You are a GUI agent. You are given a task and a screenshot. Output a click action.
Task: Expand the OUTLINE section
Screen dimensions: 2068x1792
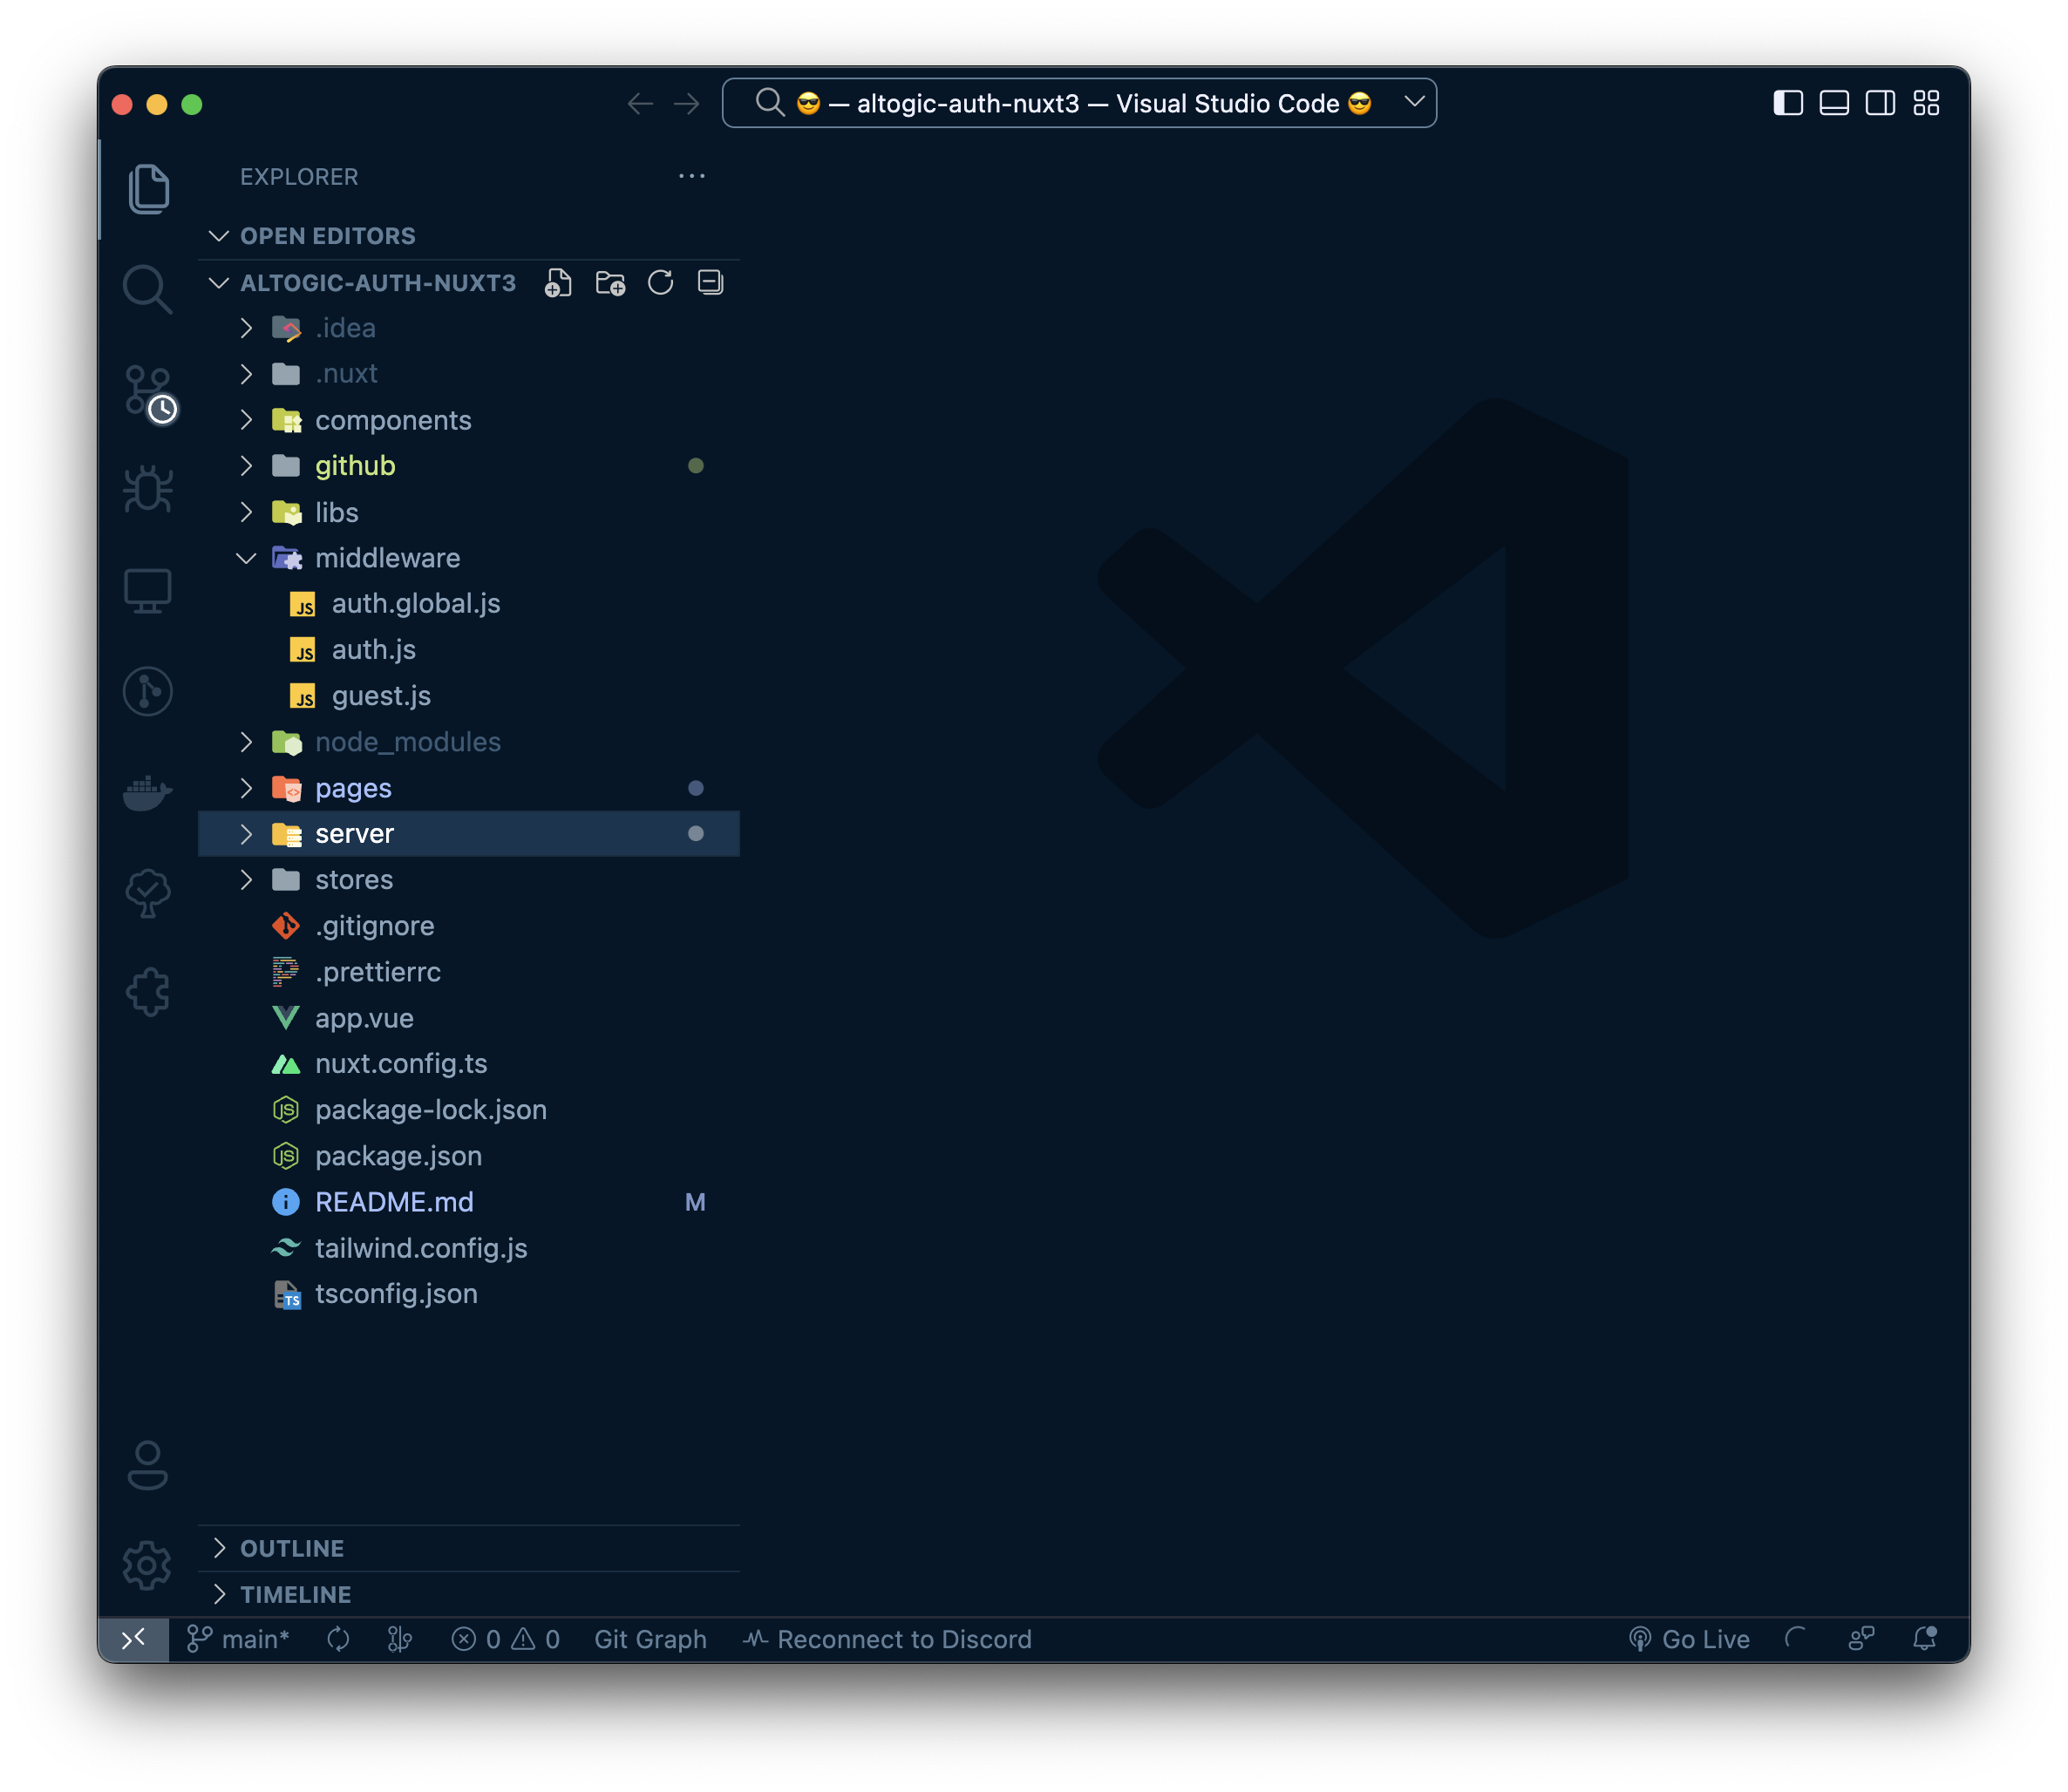(292, 1548)
